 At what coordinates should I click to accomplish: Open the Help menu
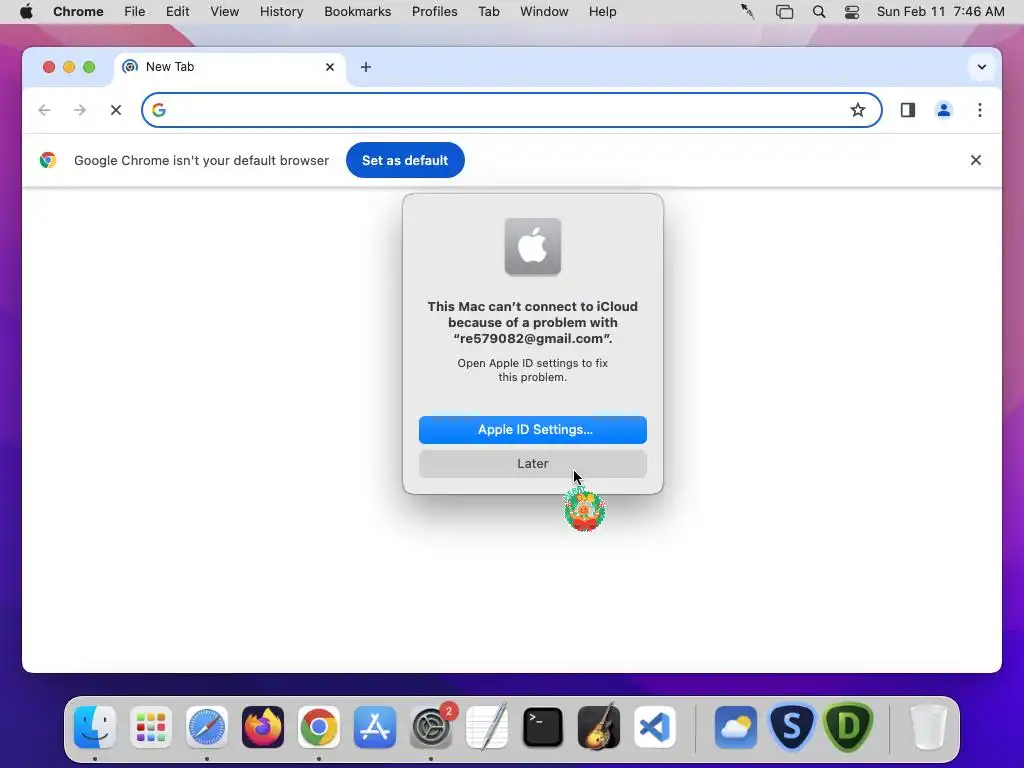(602, 12)
